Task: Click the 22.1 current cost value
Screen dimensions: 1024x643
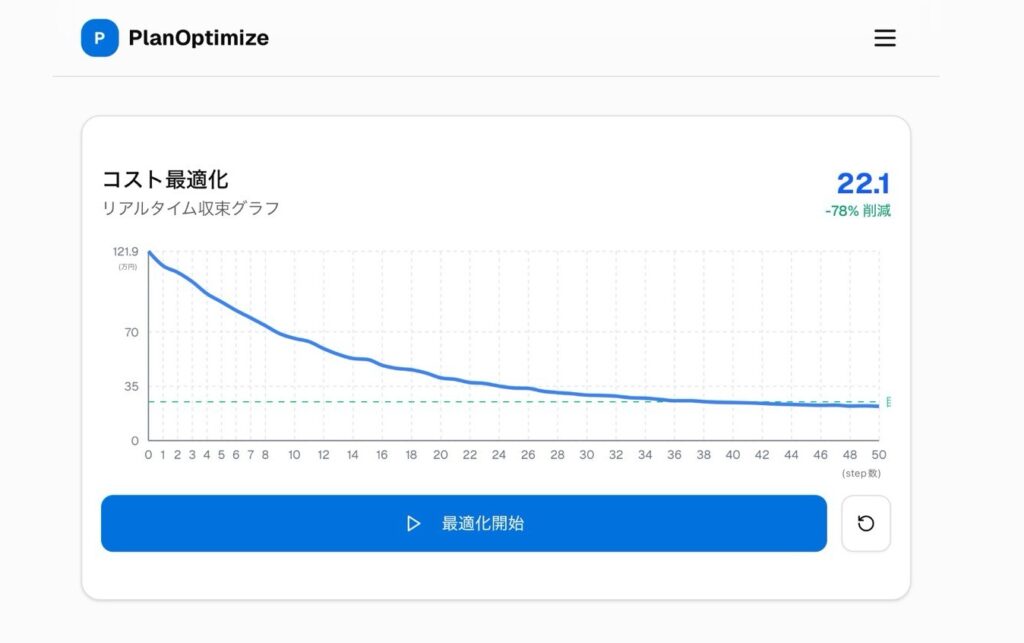Action: pos(863,184)
